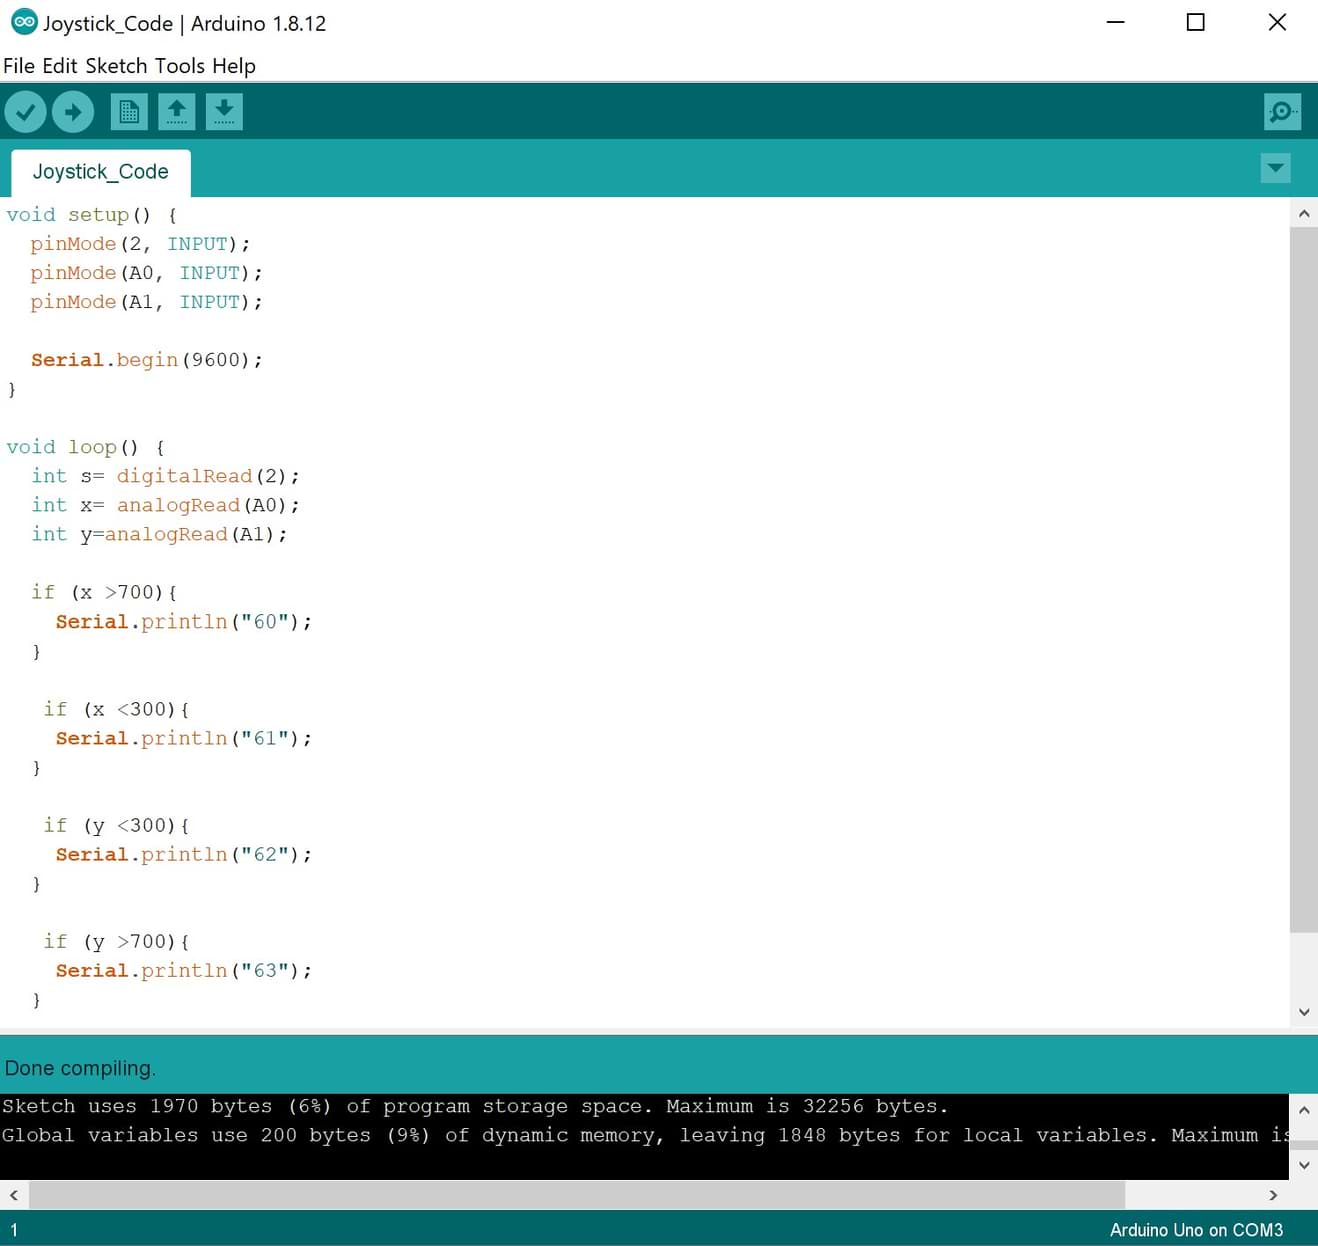
Task: Open the Sketch menu
Action: (x=116, y=66)
